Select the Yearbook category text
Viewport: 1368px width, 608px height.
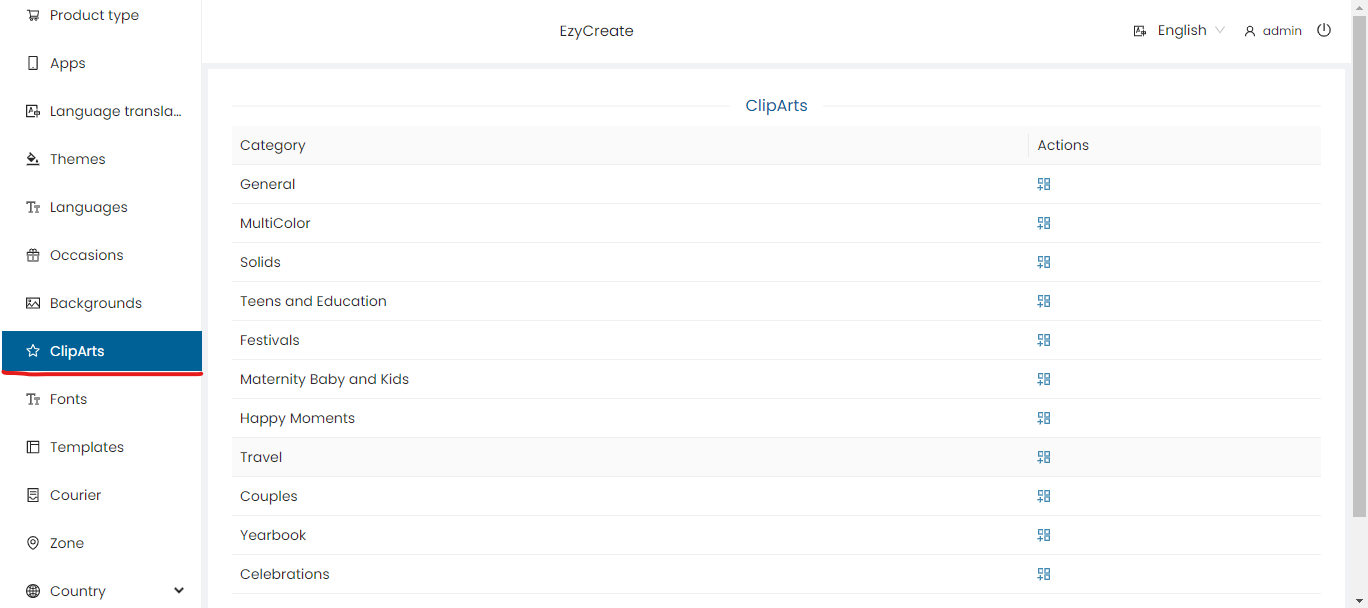coord(273,535)
